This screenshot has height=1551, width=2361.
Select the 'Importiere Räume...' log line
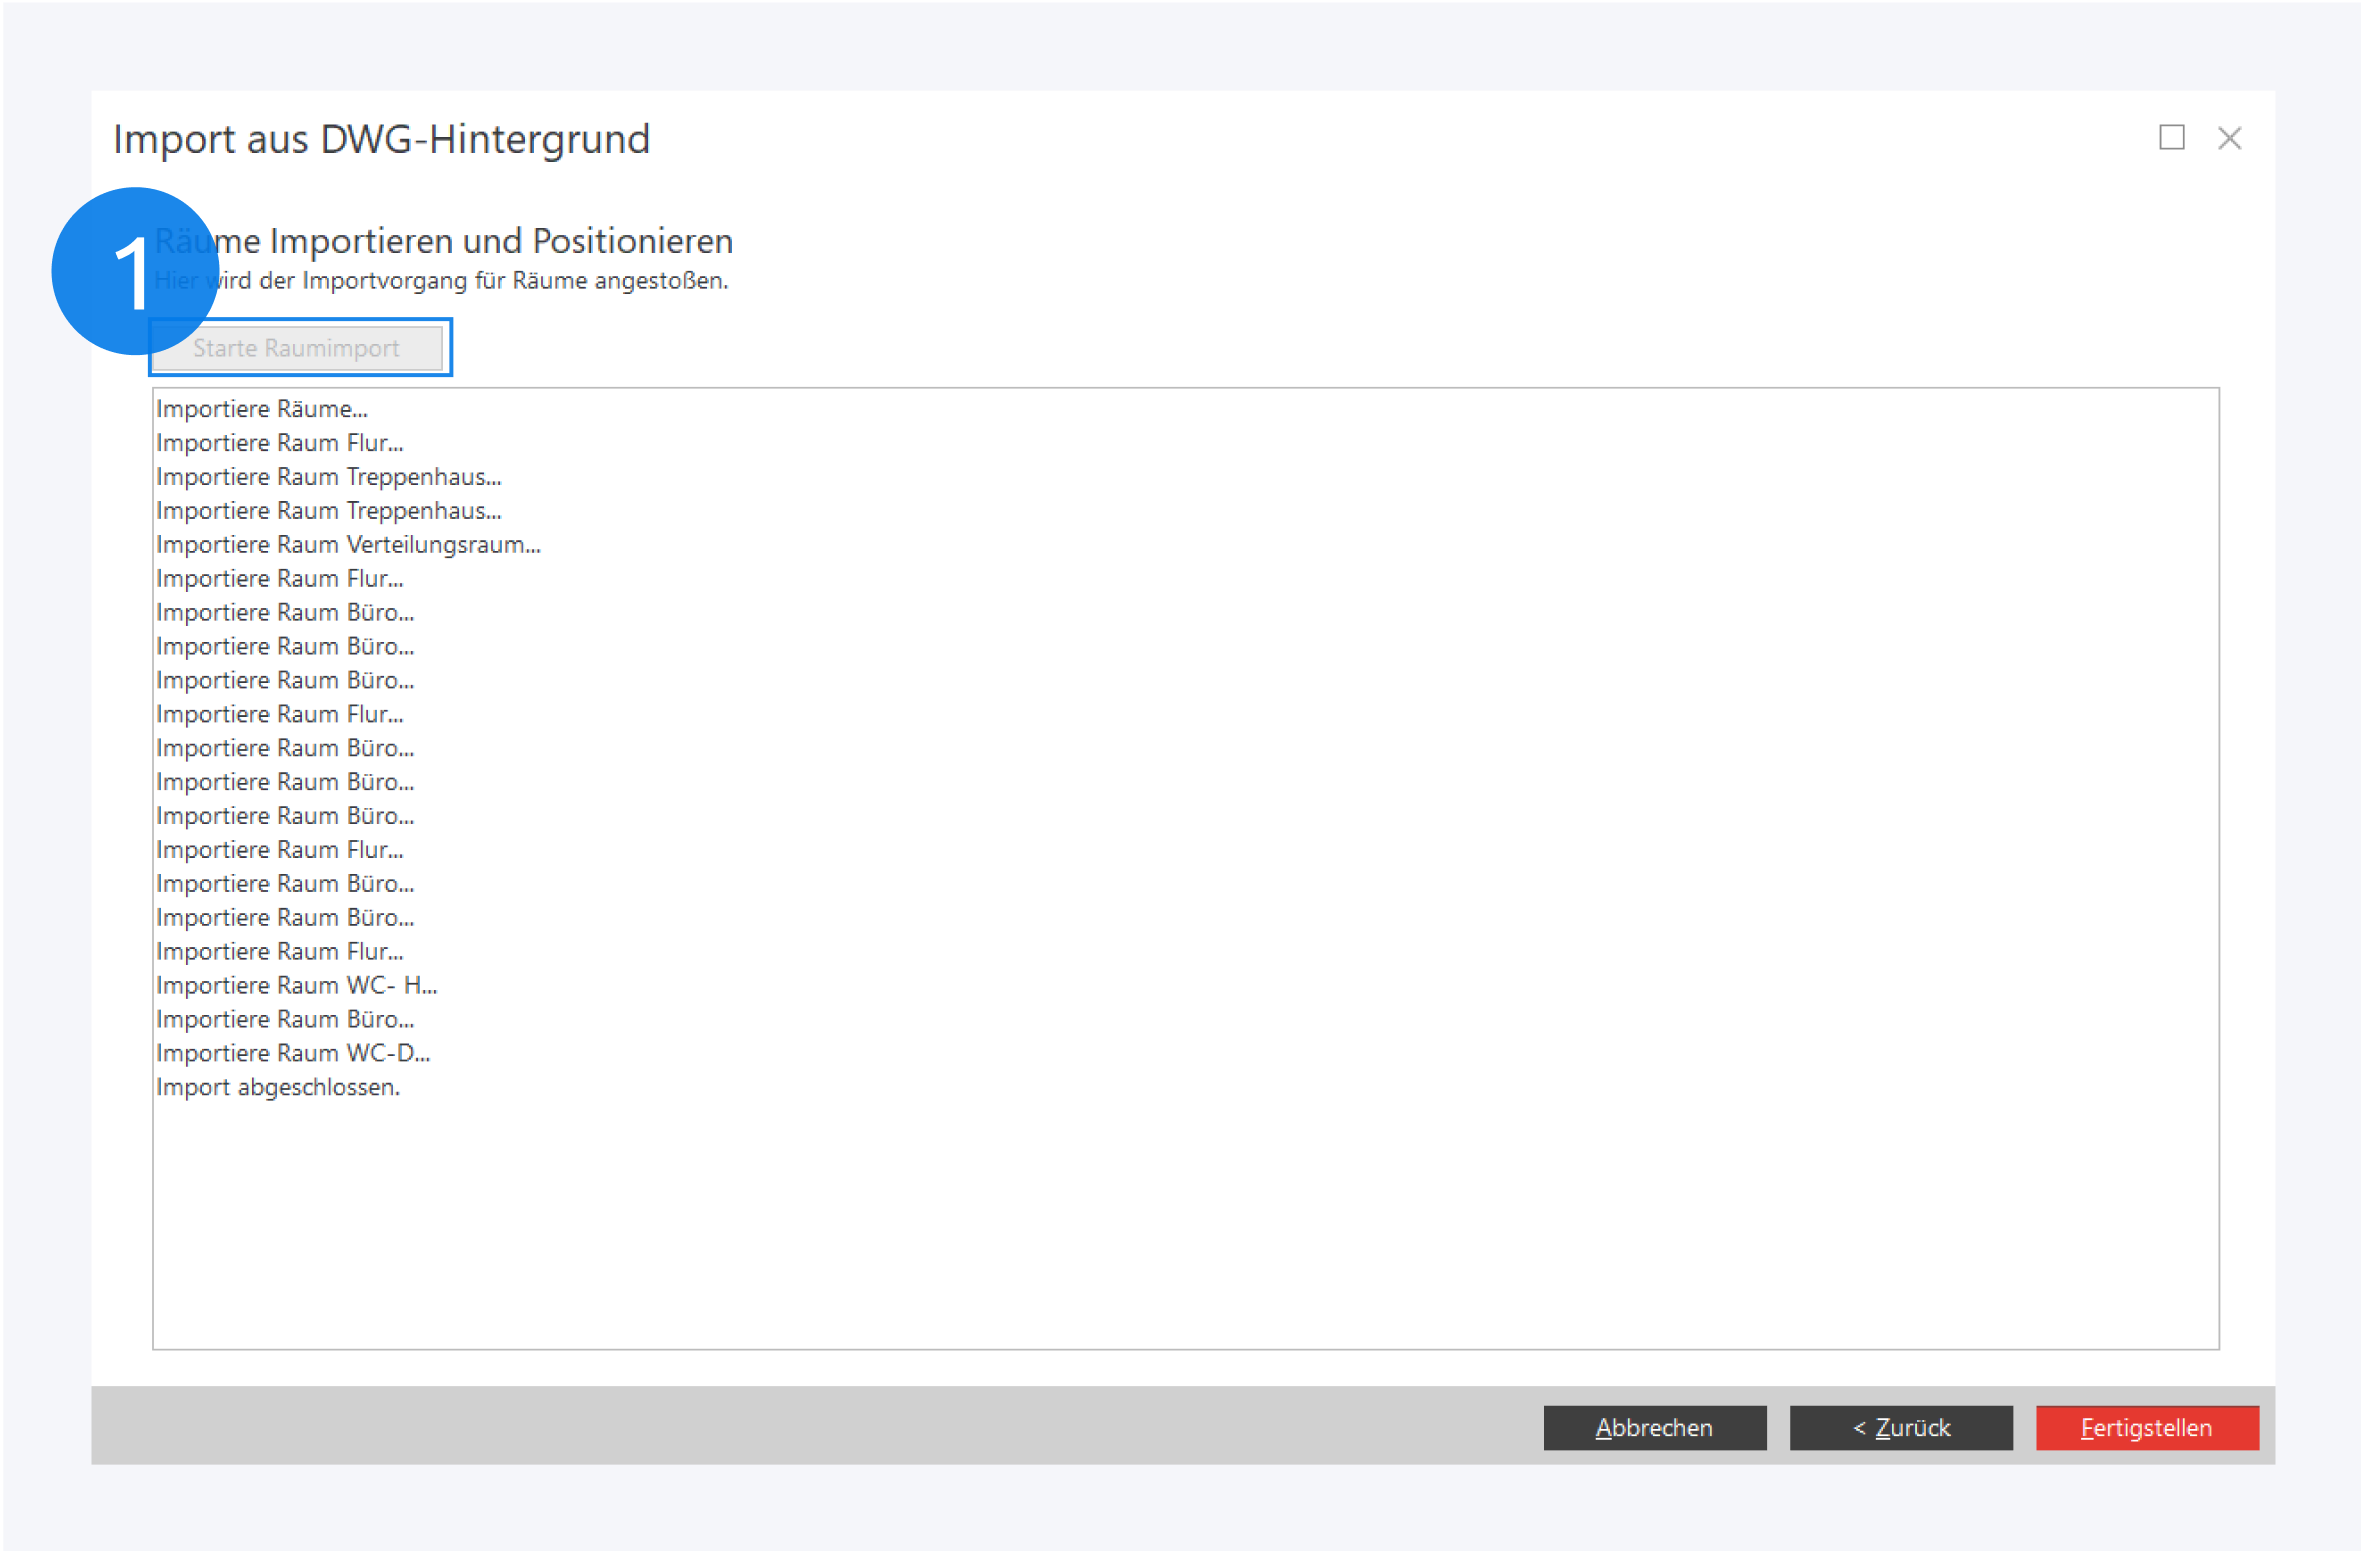(x=262, y=409)
